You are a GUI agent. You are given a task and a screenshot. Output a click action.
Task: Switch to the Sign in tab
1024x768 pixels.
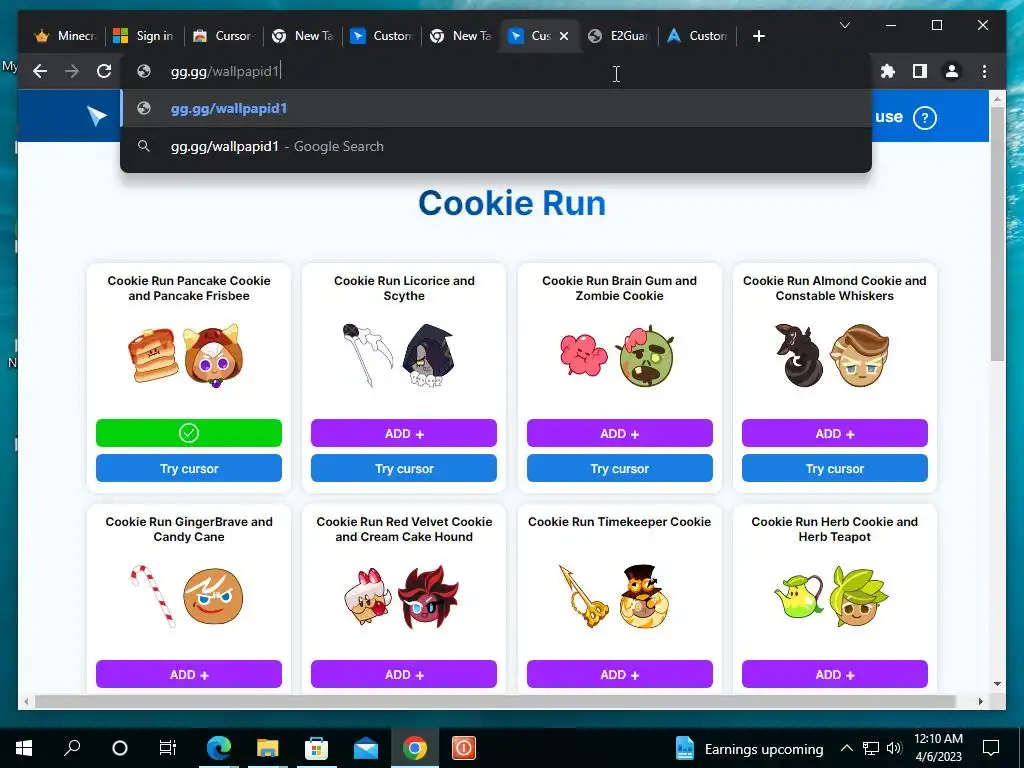[x=144, y=37]
